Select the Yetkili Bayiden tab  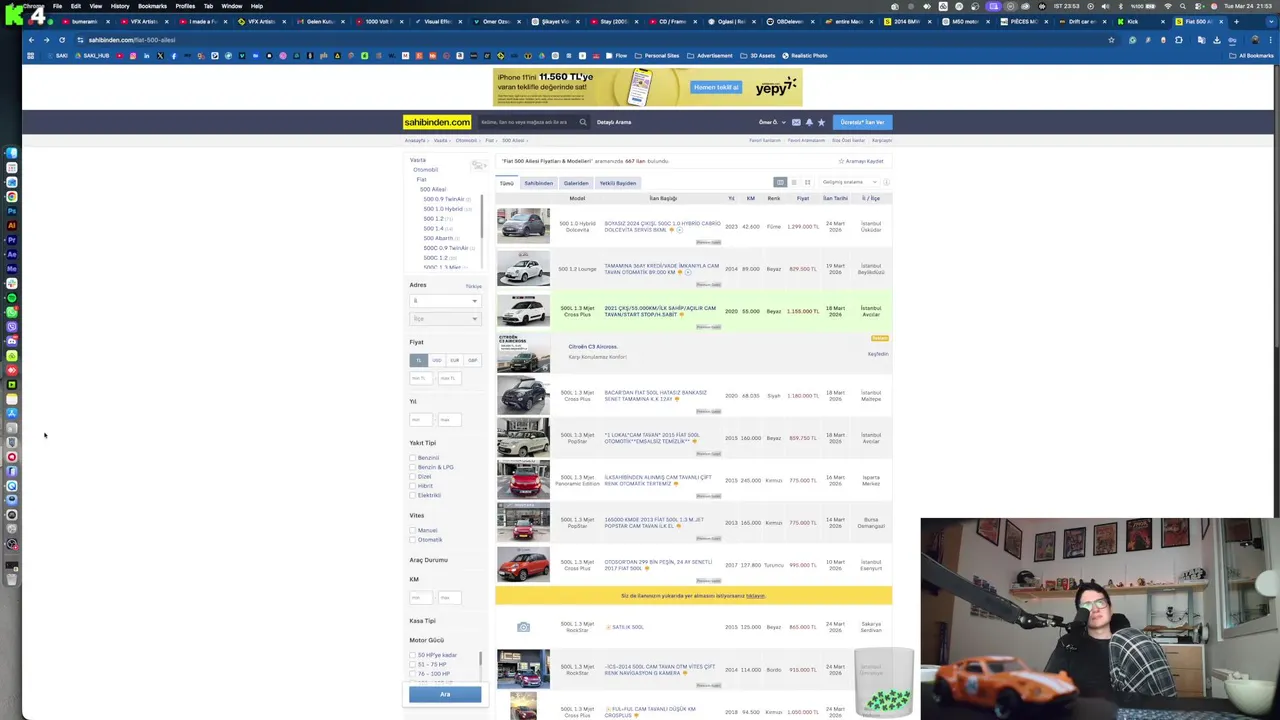point(618,183)
